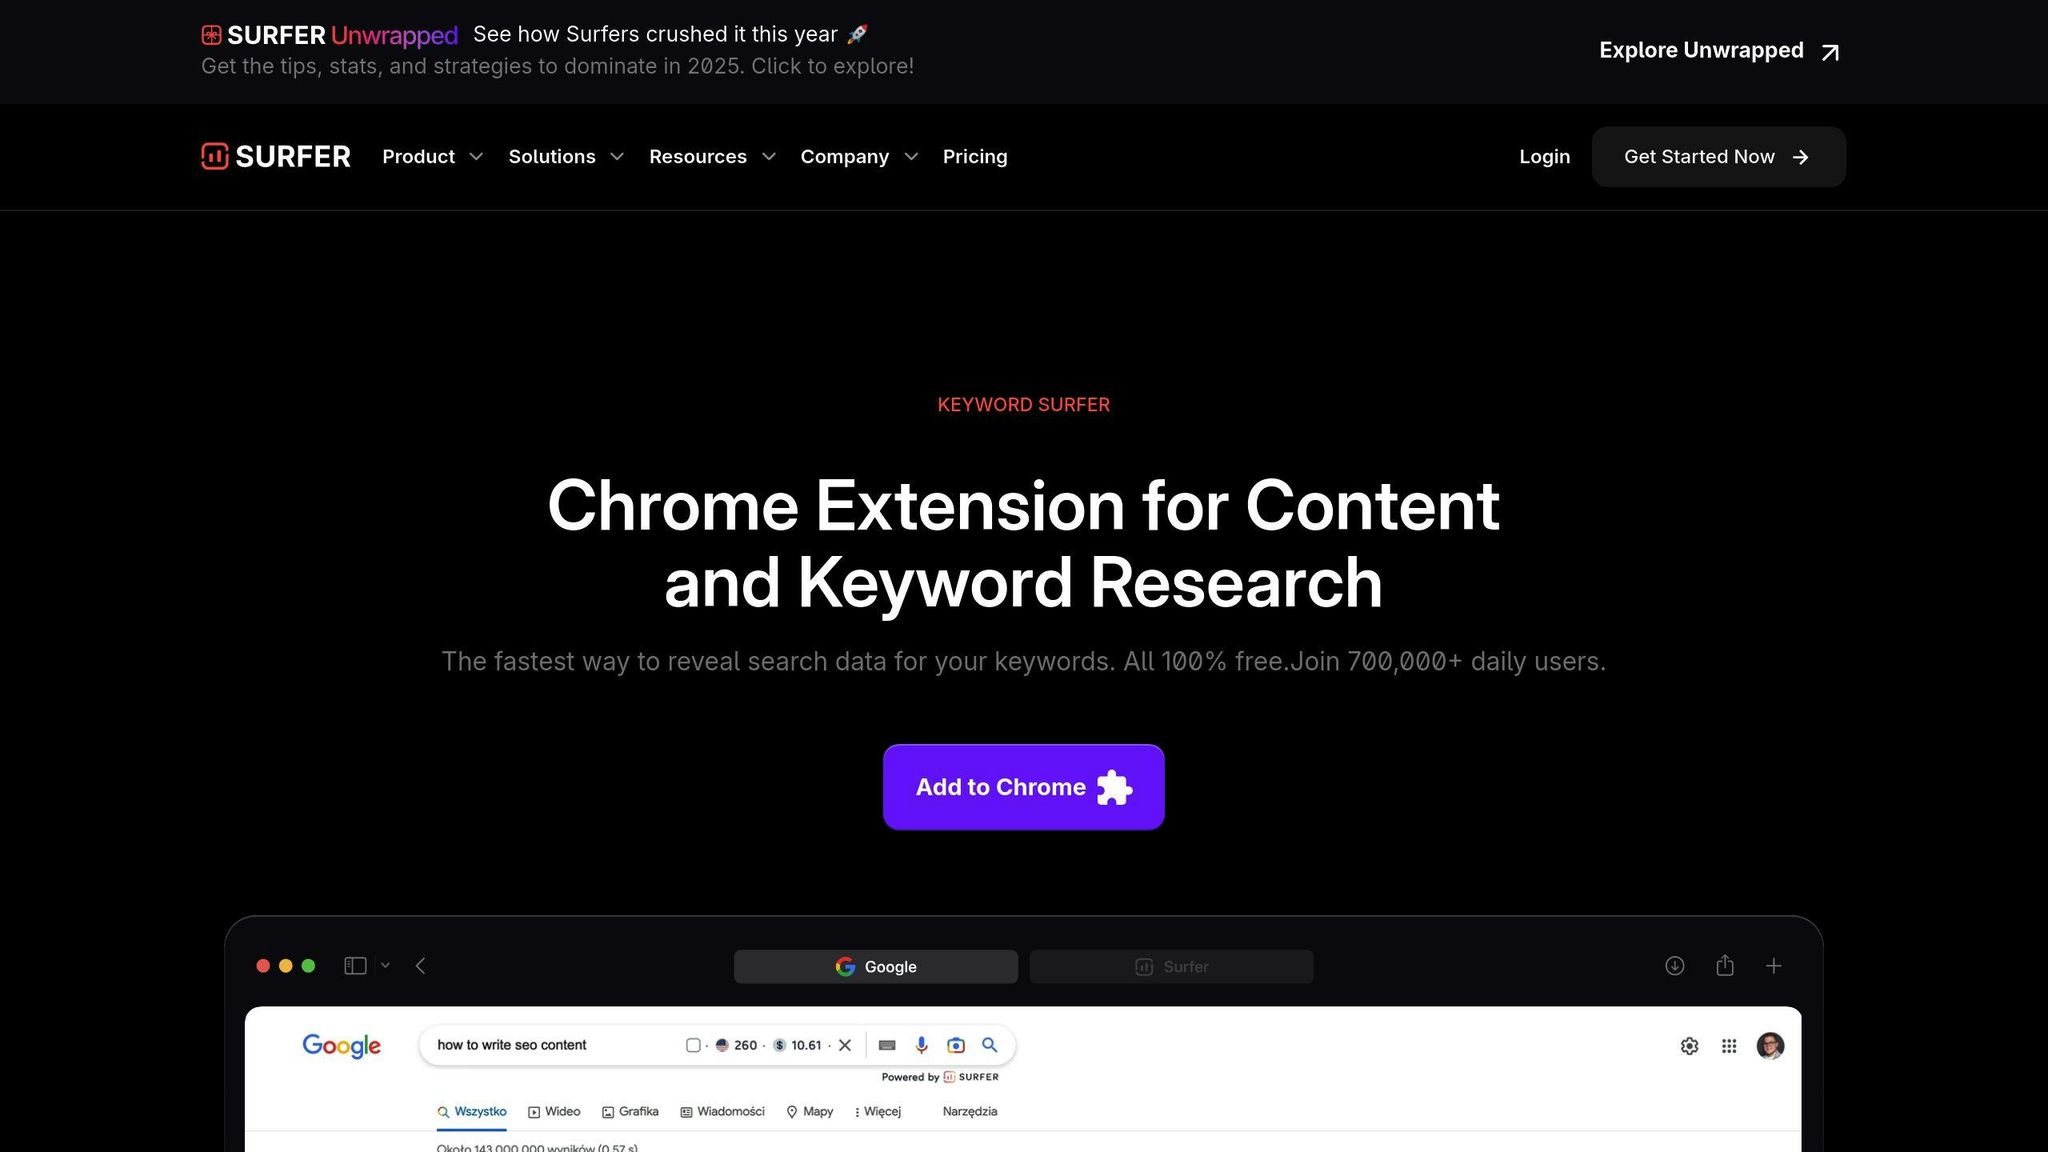Click the US flag search volume 260 value
This screenshot has height=1152, width=2048.
[736, 1046]
